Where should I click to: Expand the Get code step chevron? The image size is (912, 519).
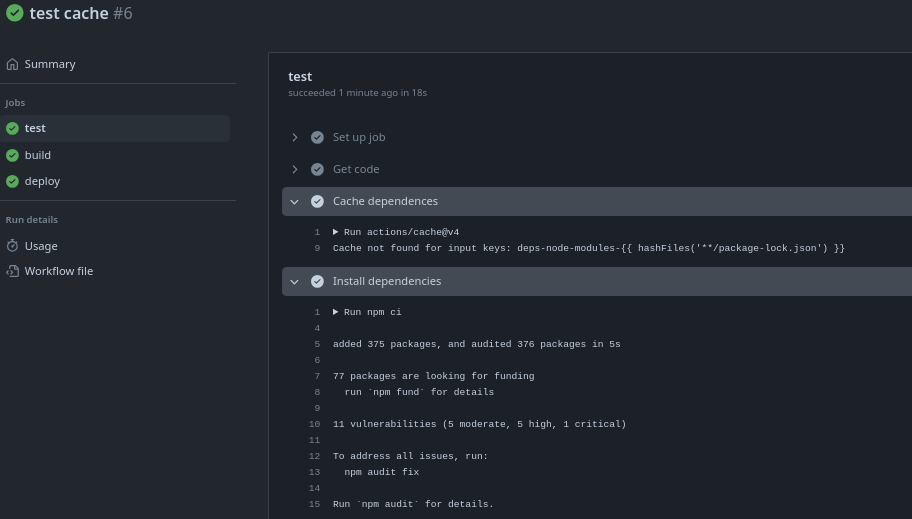pos(295,169)
